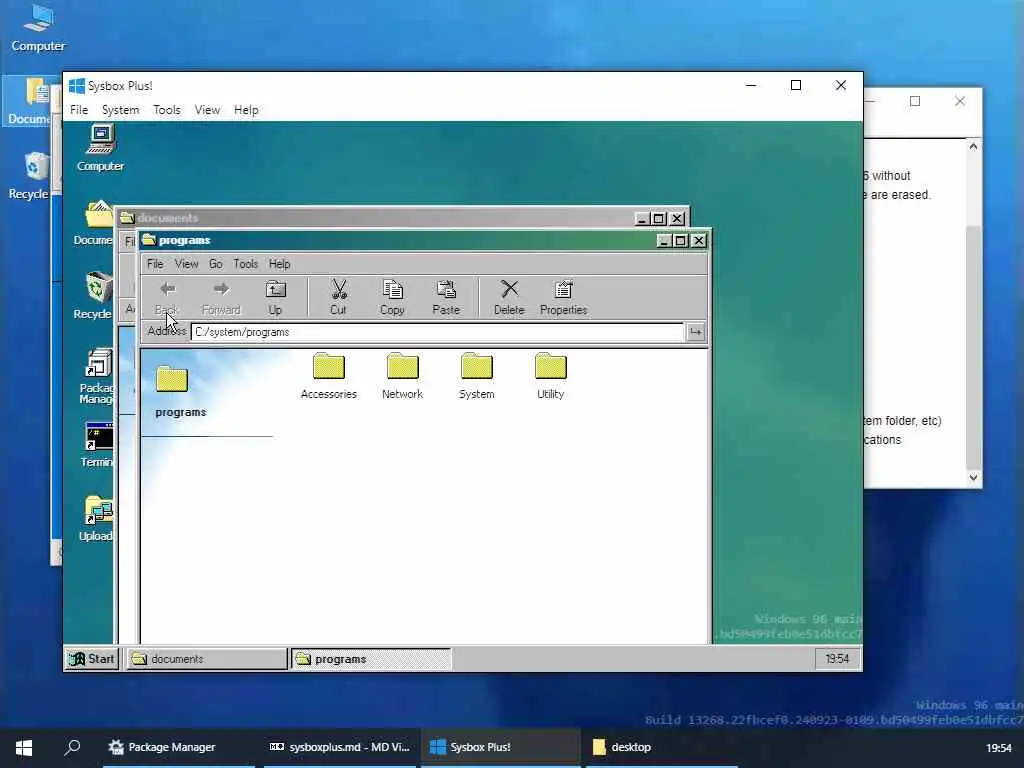Select the outer Documents desktop icon
Viewport: 1024px width, 768px height.
click(29, 101)
